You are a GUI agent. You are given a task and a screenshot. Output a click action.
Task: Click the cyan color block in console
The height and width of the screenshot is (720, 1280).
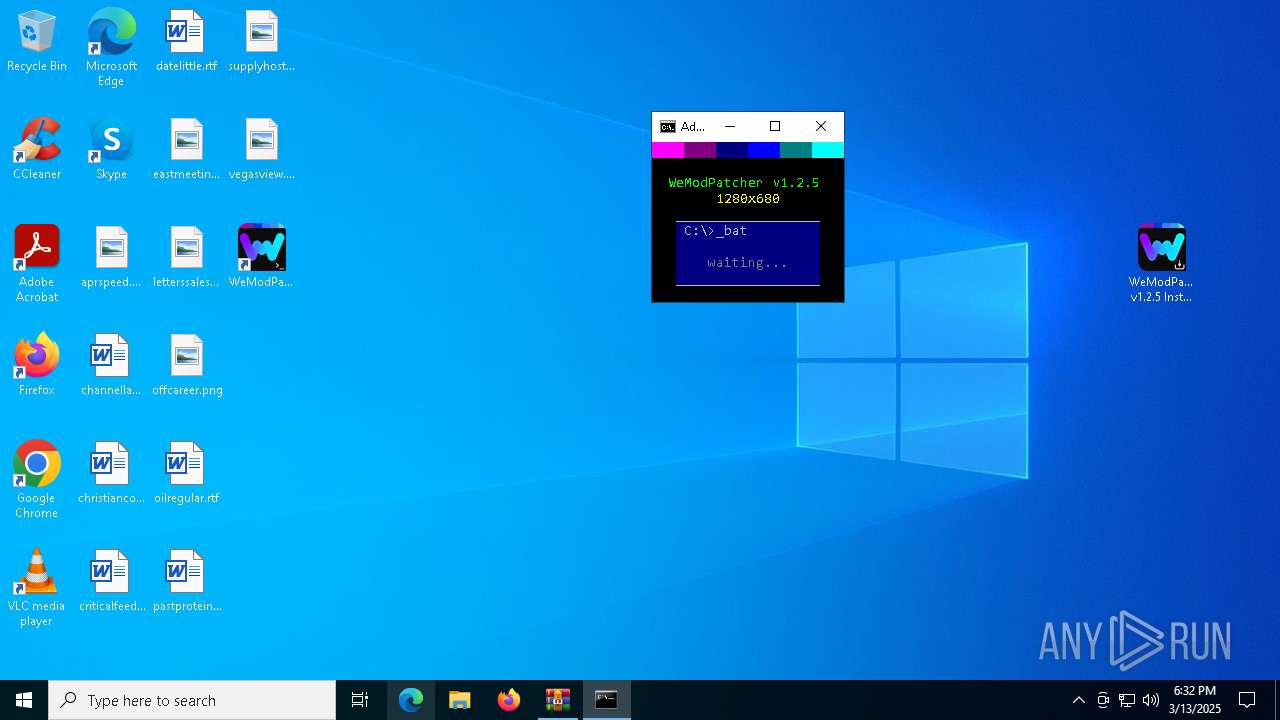tap(828, 150)
